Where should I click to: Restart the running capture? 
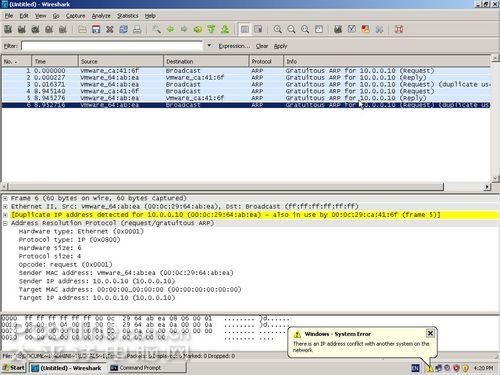[x=63, y=29]
